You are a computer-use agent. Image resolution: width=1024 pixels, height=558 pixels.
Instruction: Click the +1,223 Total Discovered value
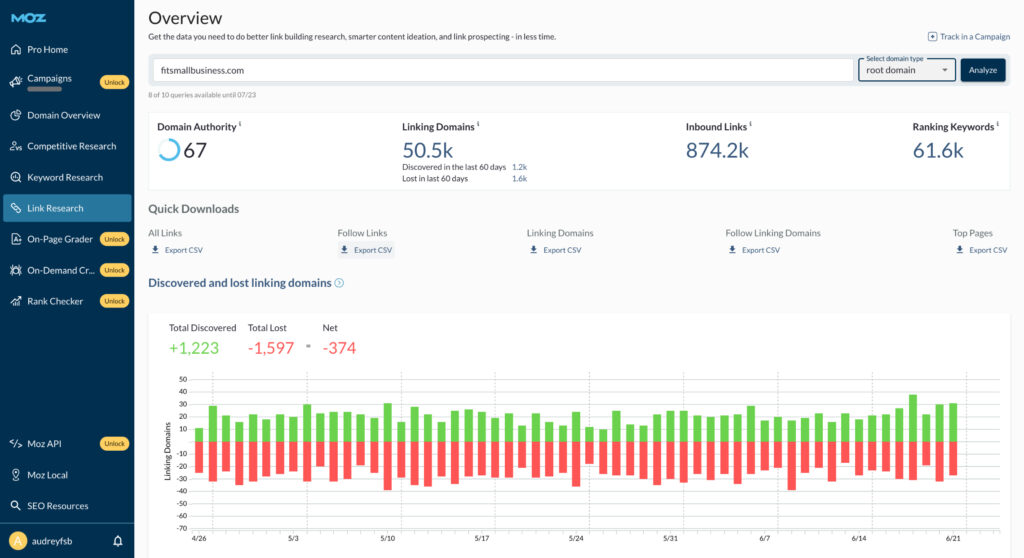tap(194, 348)
